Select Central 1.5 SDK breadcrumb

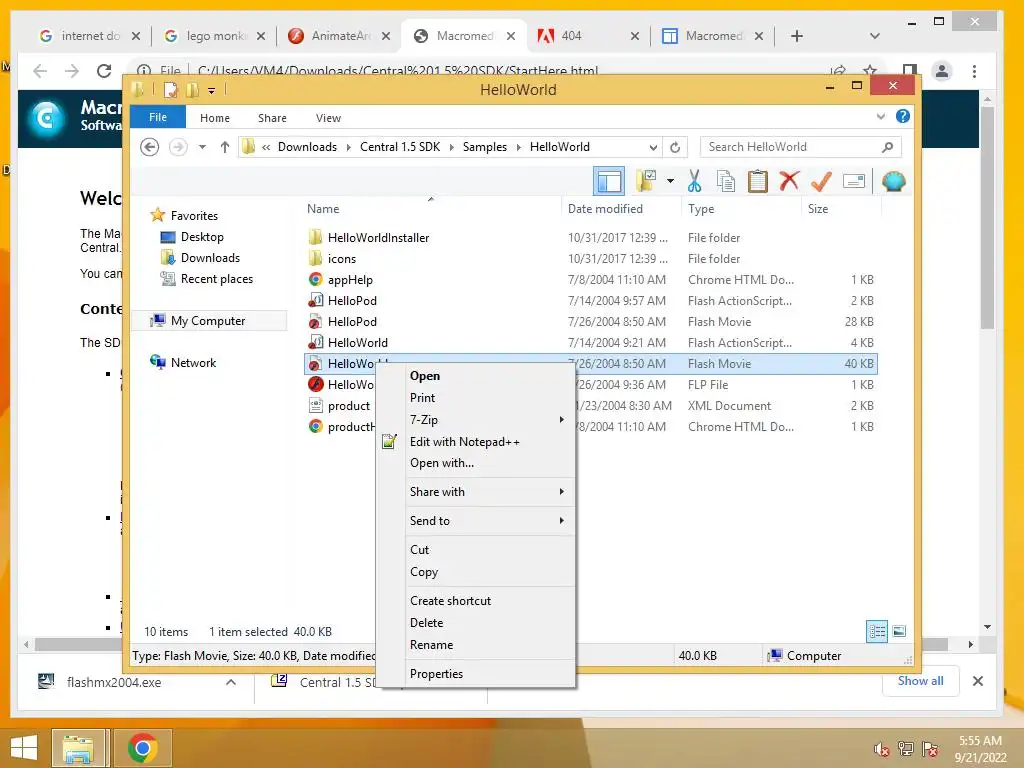coord(400,147)
